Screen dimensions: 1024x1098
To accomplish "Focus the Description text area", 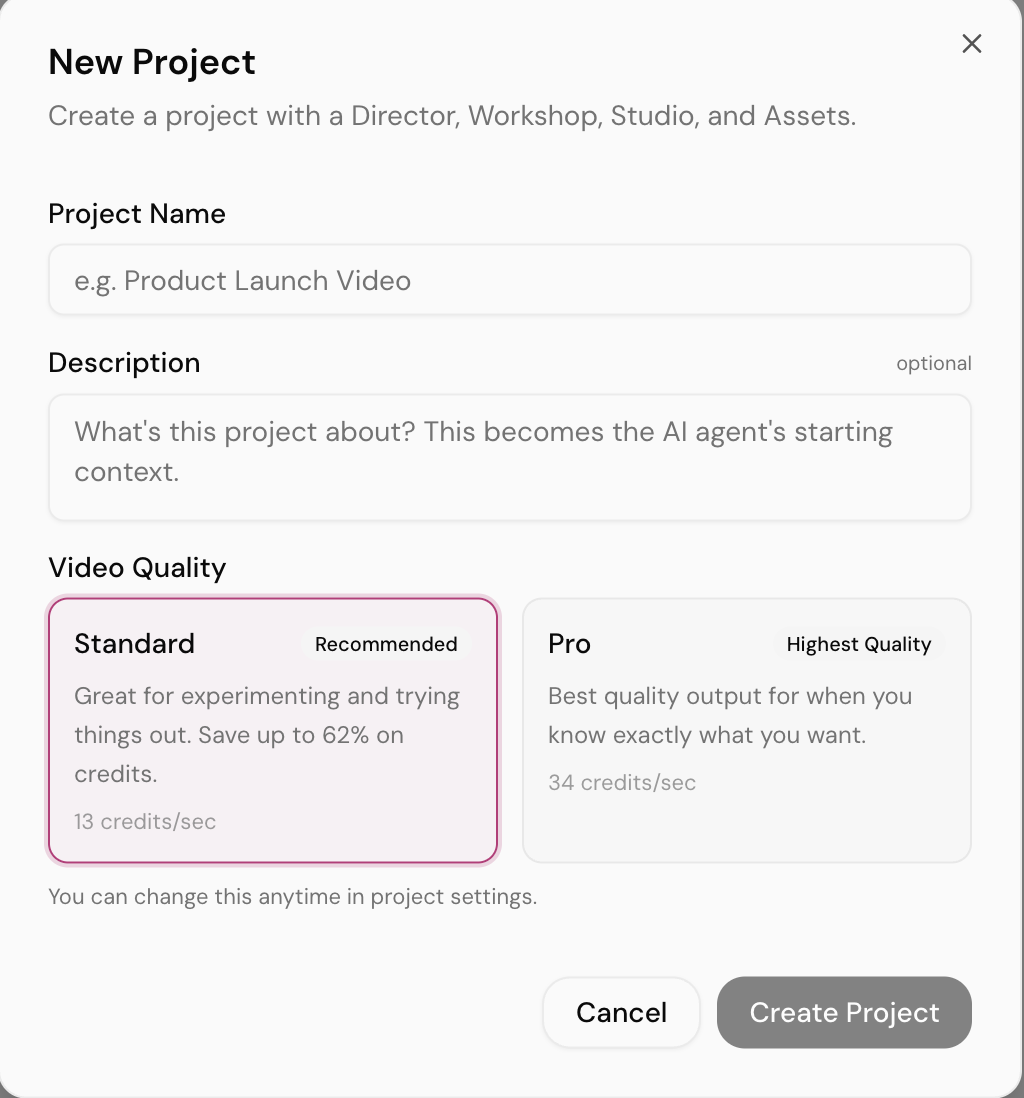I will point(510,457).
